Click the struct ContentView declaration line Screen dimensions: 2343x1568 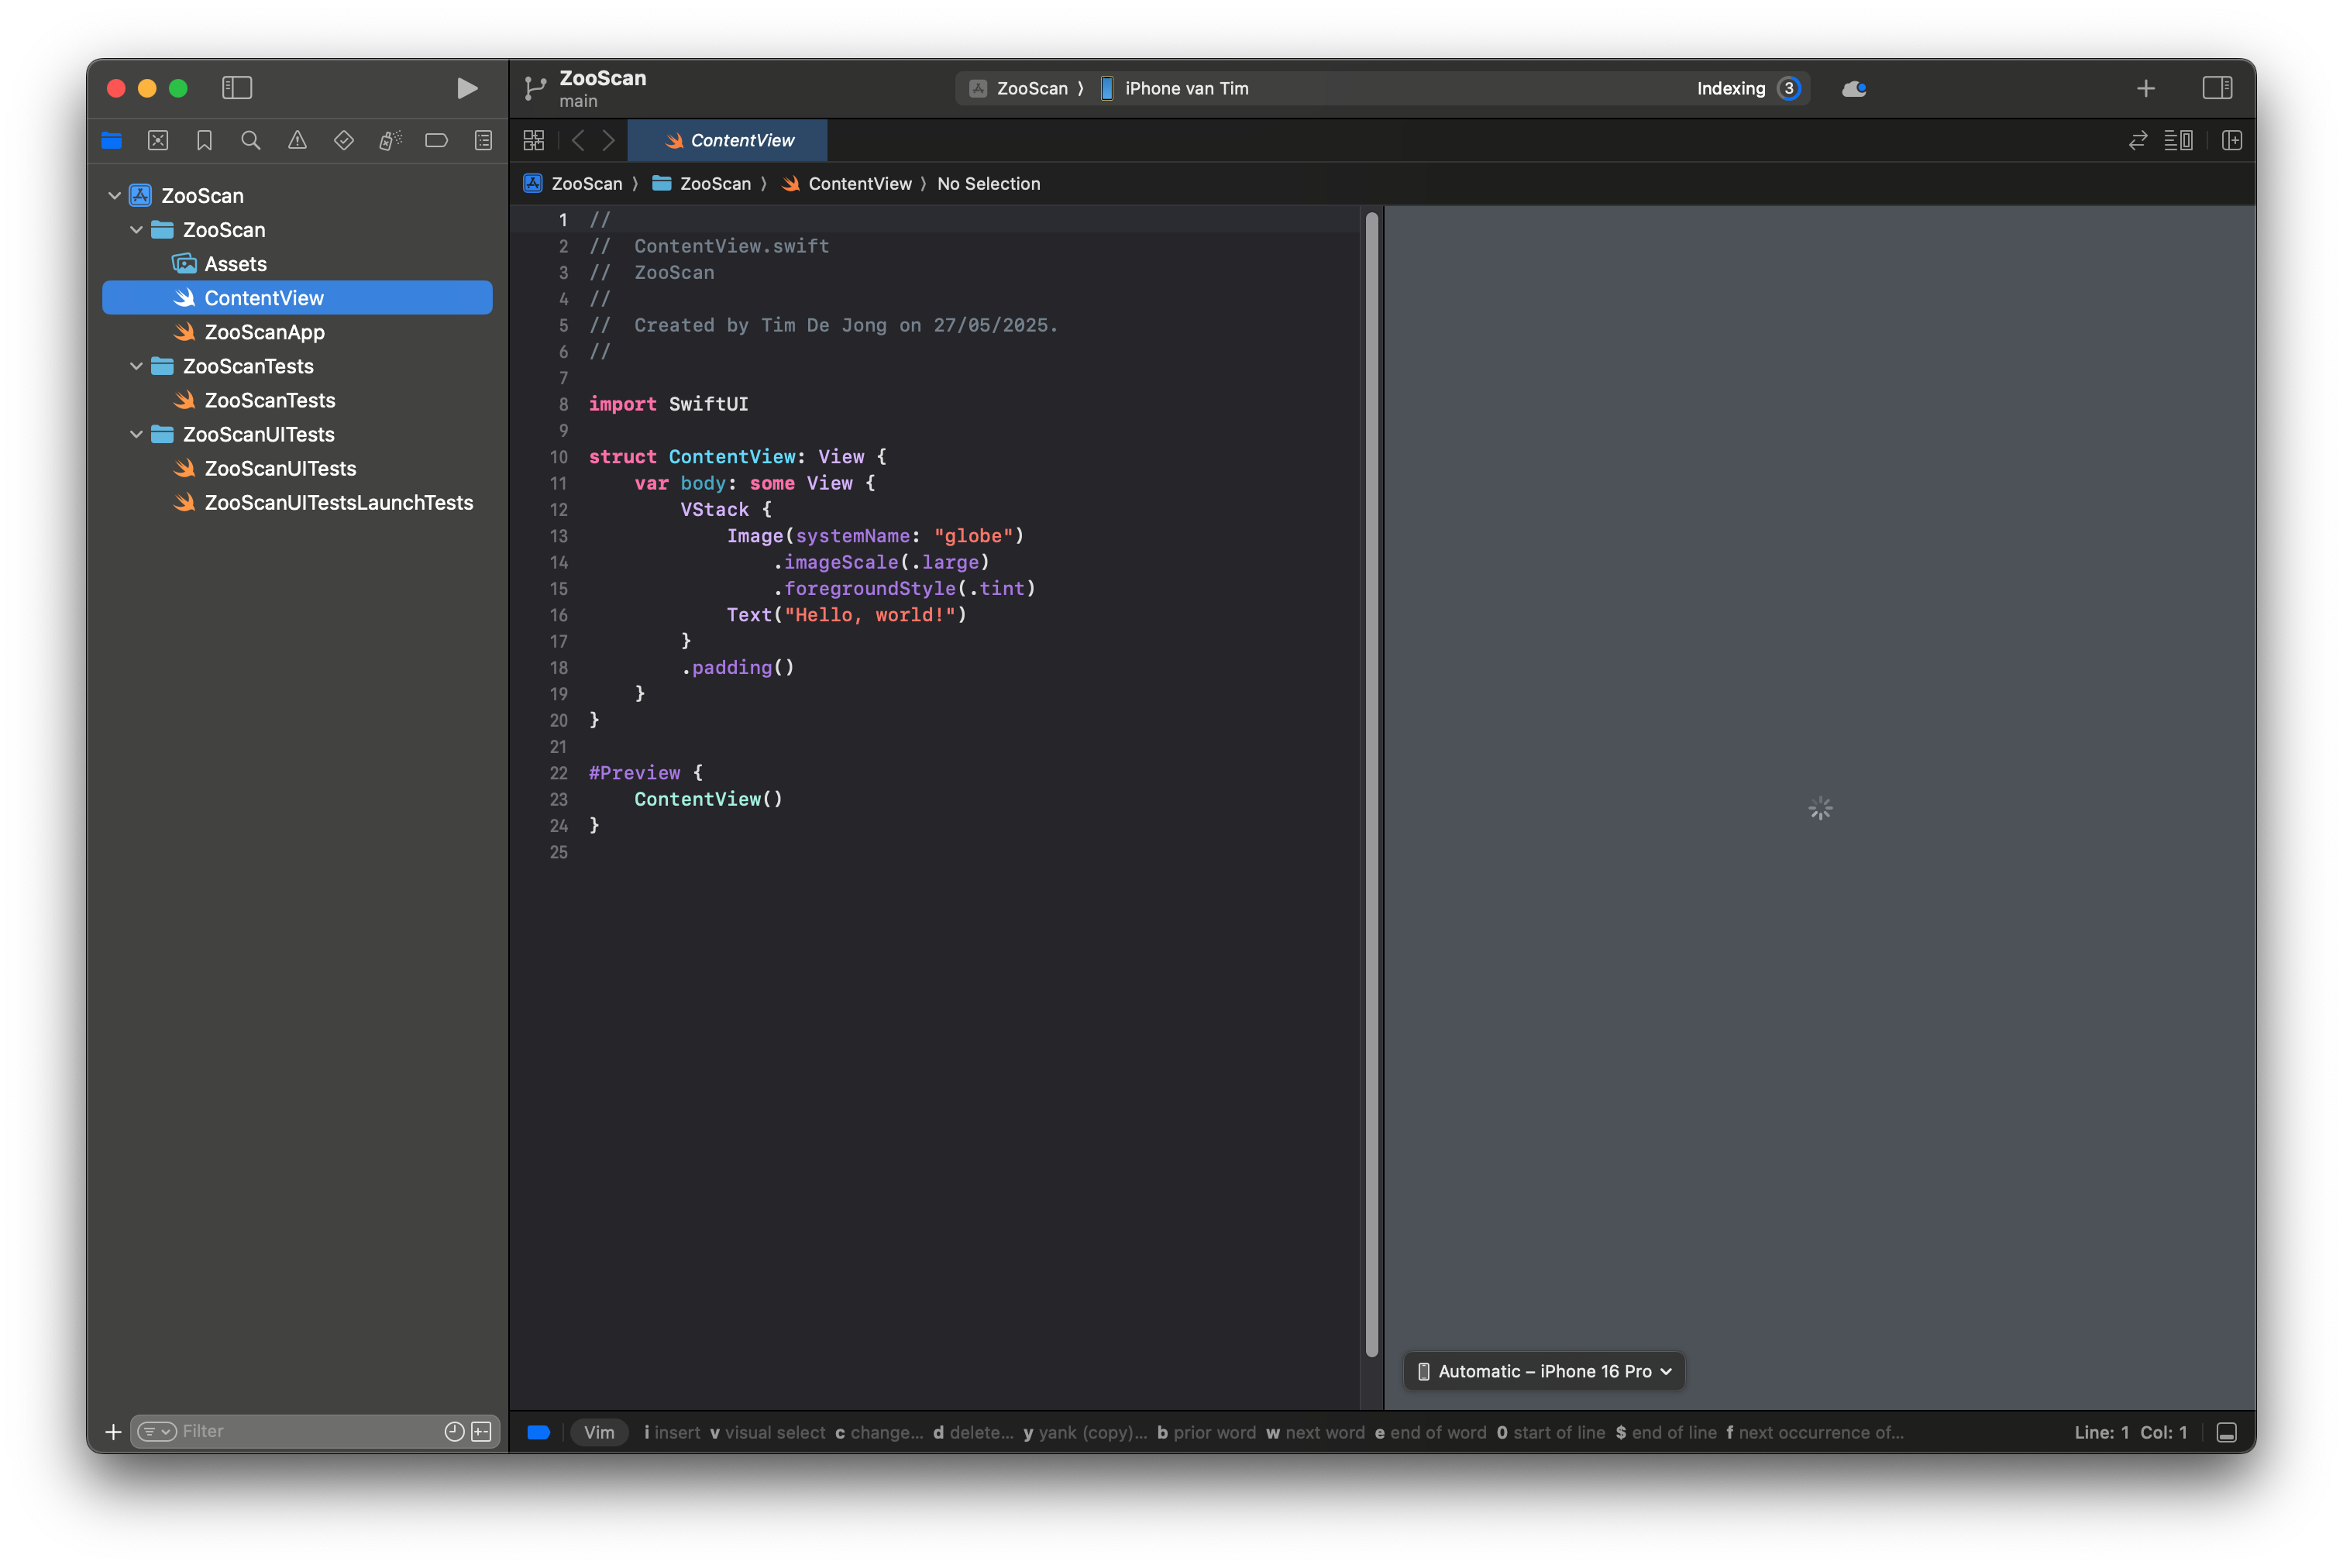pos(737,457)
